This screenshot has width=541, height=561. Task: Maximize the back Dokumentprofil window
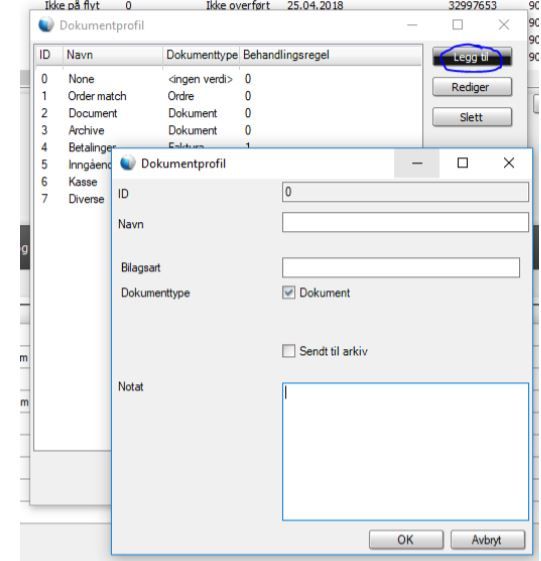pyautogui.click(x=458, y=25)
